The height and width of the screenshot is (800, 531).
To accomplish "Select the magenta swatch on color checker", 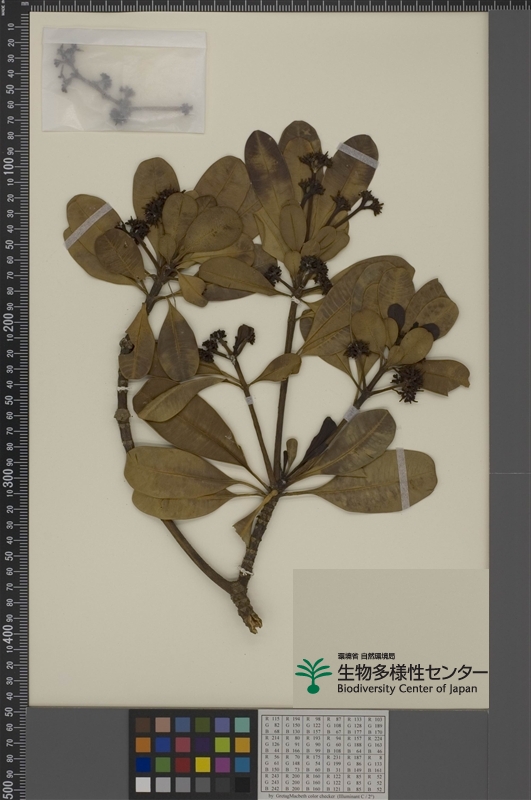I will pyautogui.click(x=222, y=764).
